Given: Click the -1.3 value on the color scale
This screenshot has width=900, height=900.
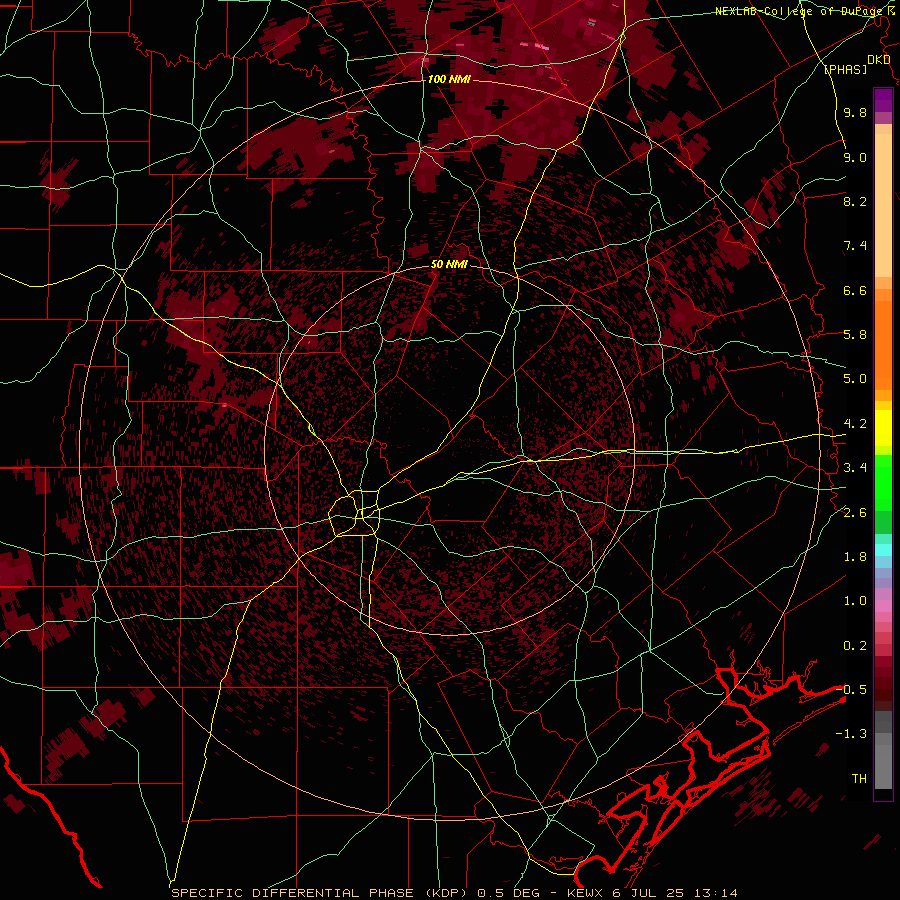Looking at the screenshot, I should click(852, 734).
